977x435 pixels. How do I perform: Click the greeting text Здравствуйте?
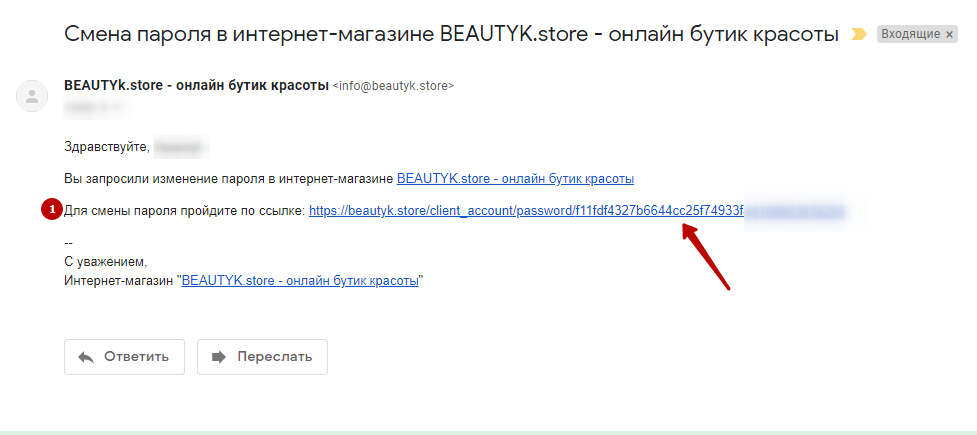pos(107,147)
